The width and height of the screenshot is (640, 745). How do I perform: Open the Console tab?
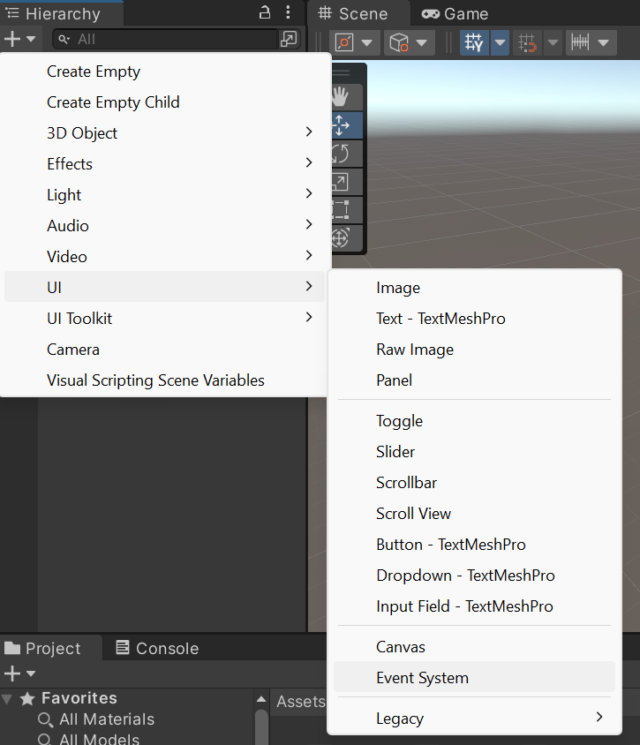point(157,648)
